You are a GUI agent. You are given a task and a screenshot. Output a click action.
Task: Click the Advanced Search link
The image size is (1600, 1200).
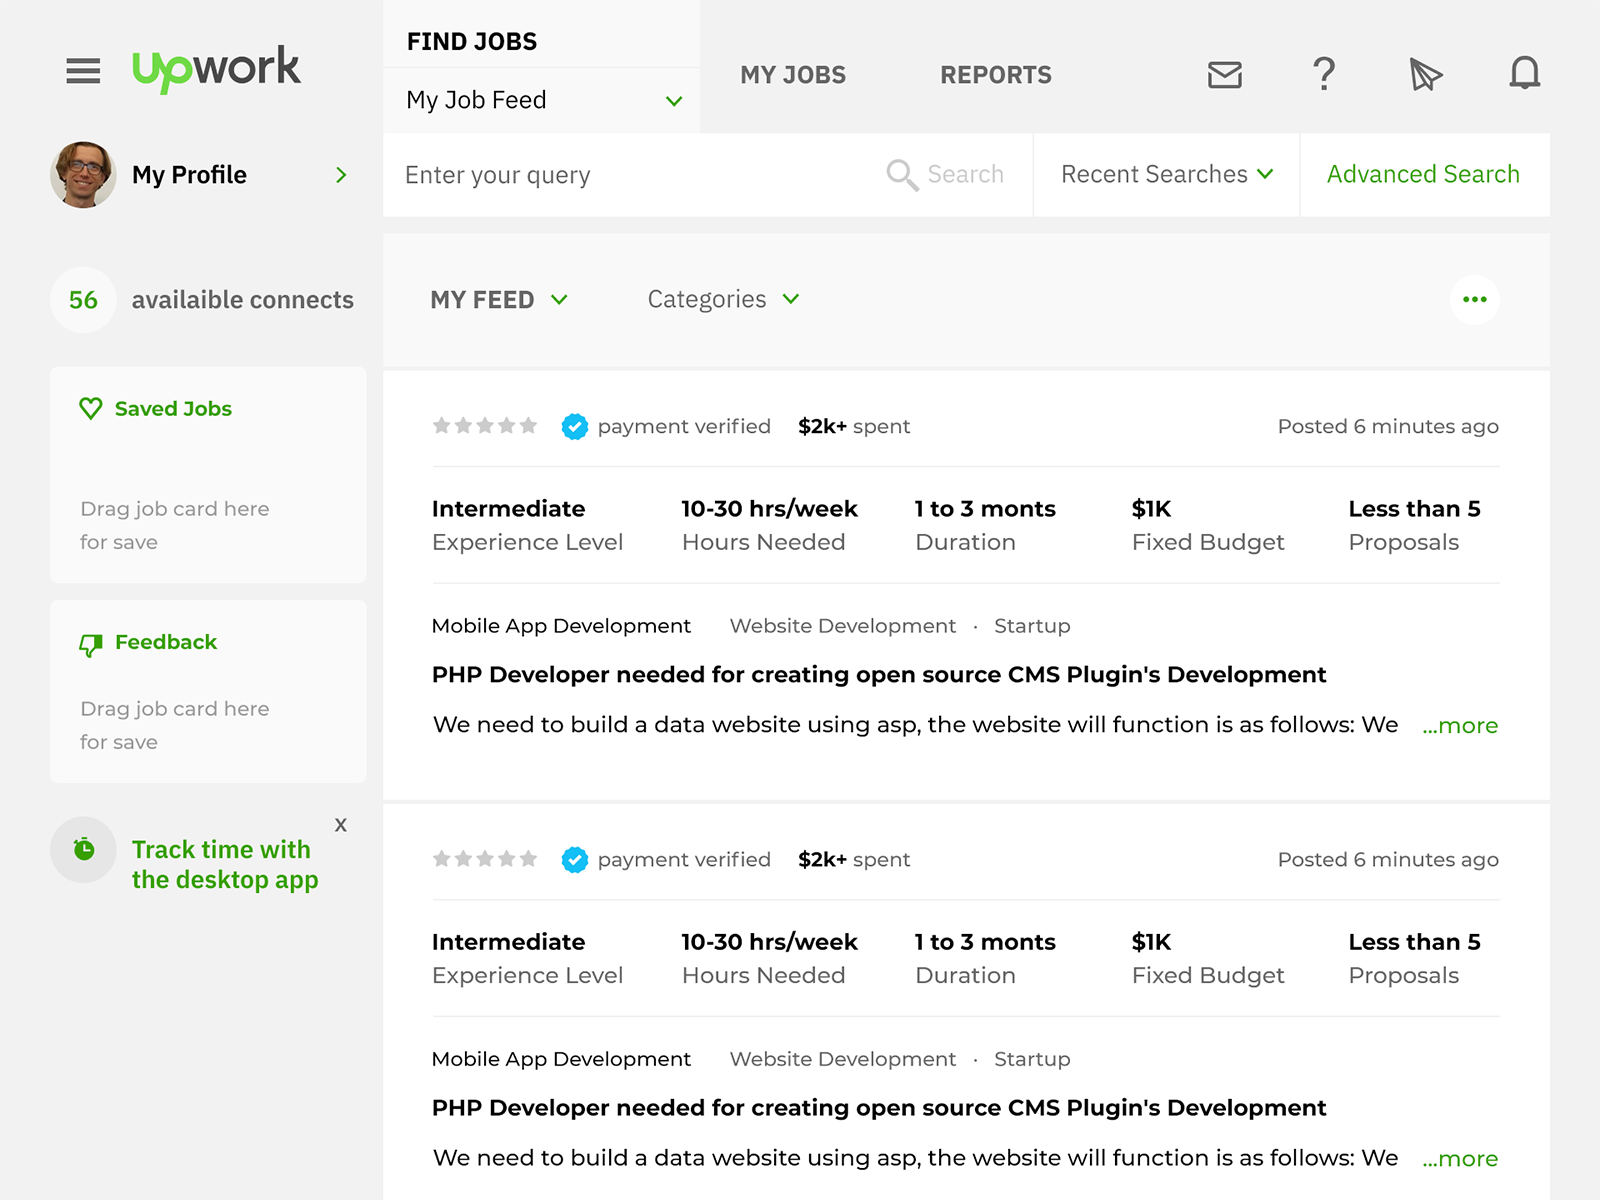pos(1423,174)
